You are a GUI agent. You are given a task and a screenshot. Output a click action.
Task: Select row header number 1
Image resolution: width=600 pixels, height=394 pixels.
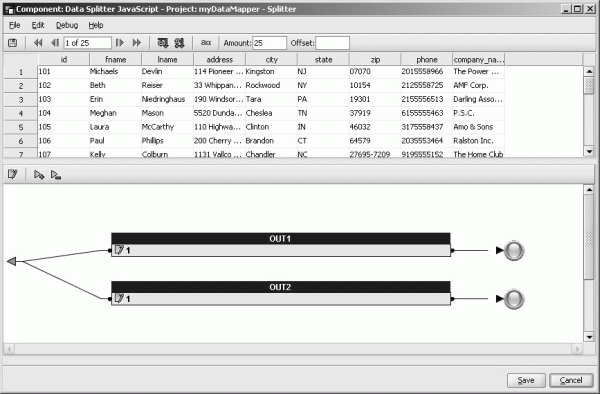click(x=21, y=72)
